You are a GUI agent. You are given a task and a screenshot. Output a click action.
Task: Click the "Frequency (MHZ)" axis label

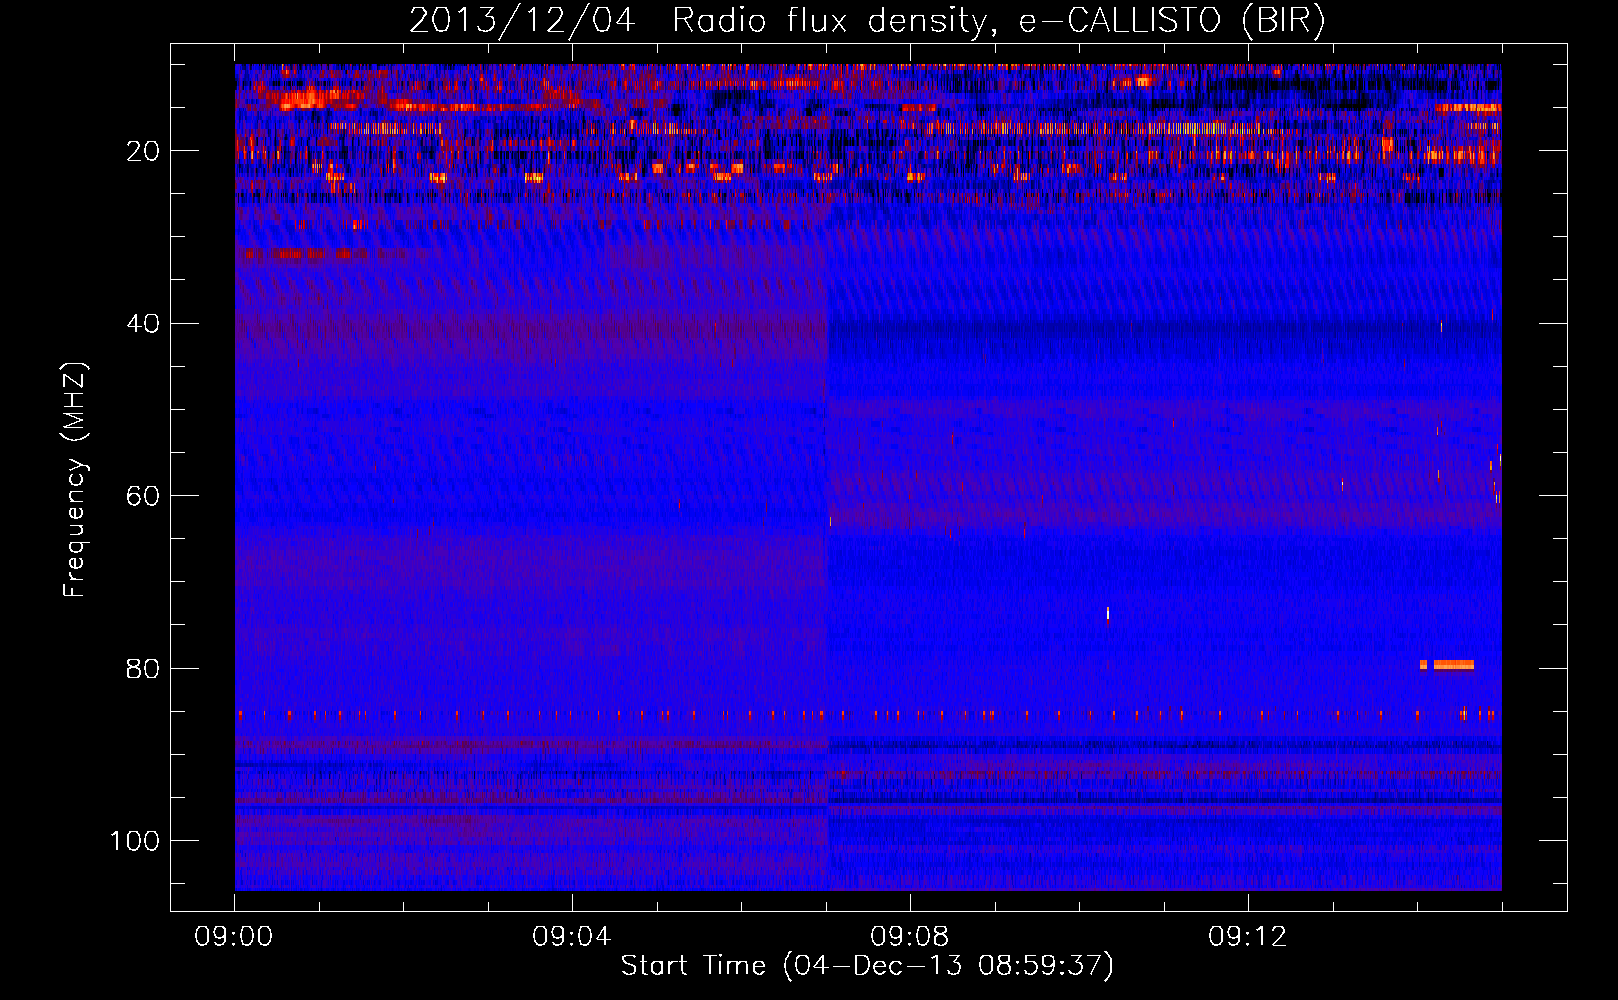coord(75,480)
